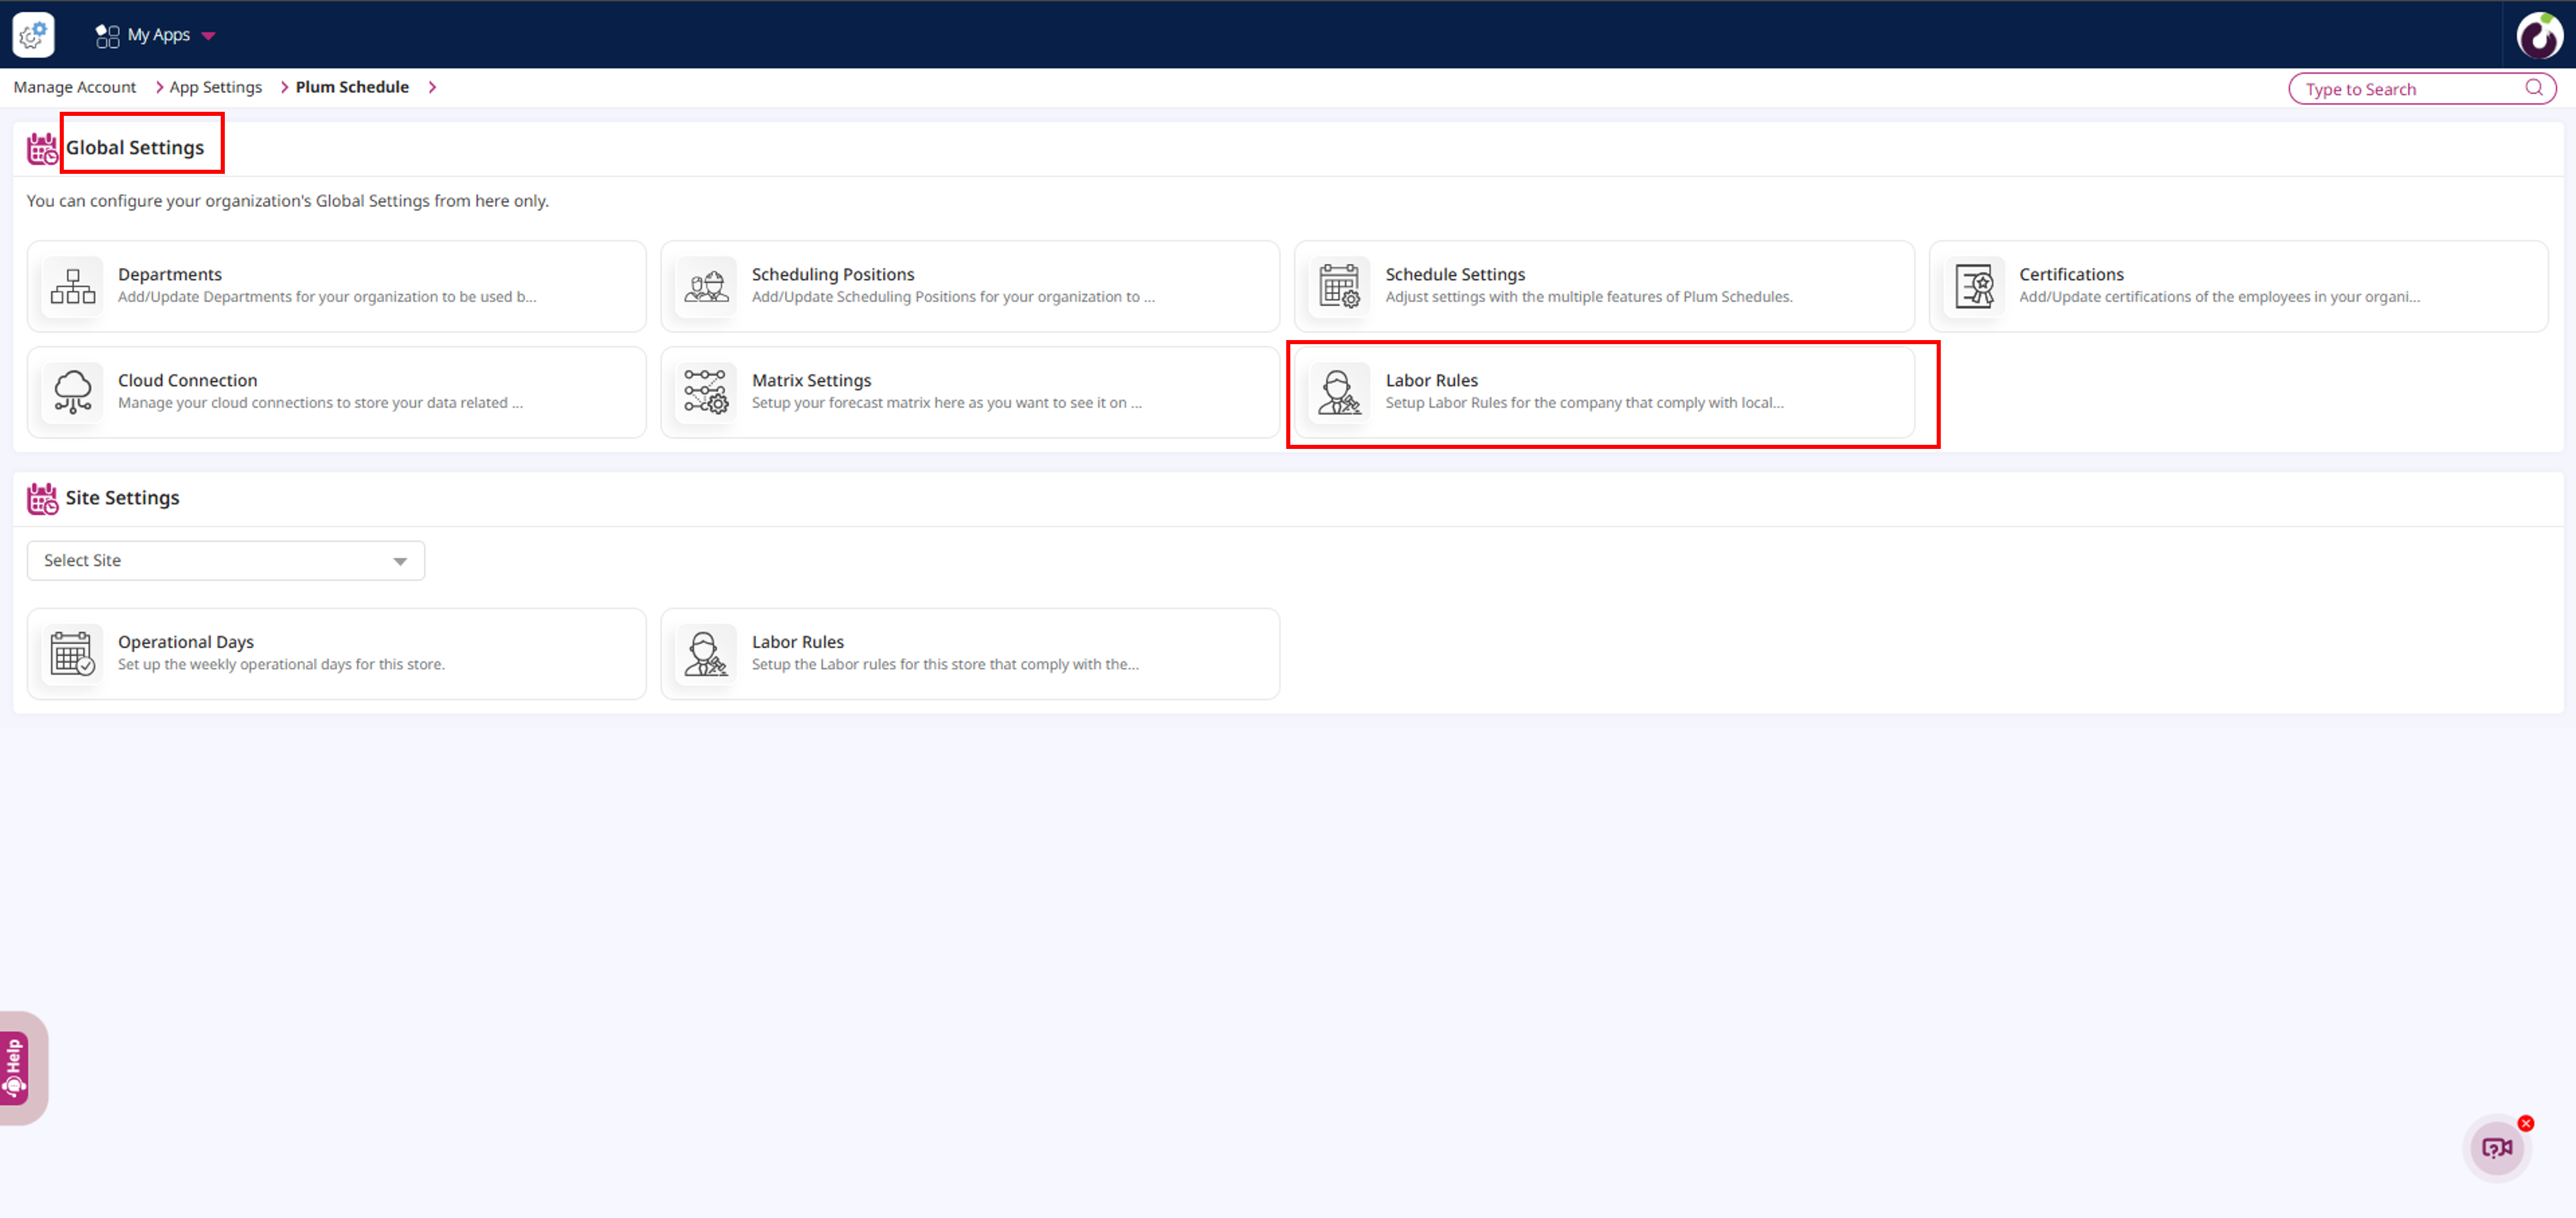Screen dimensions: 2576x1218
Task: Open the Help side tab
Action: click(15, 1068)
